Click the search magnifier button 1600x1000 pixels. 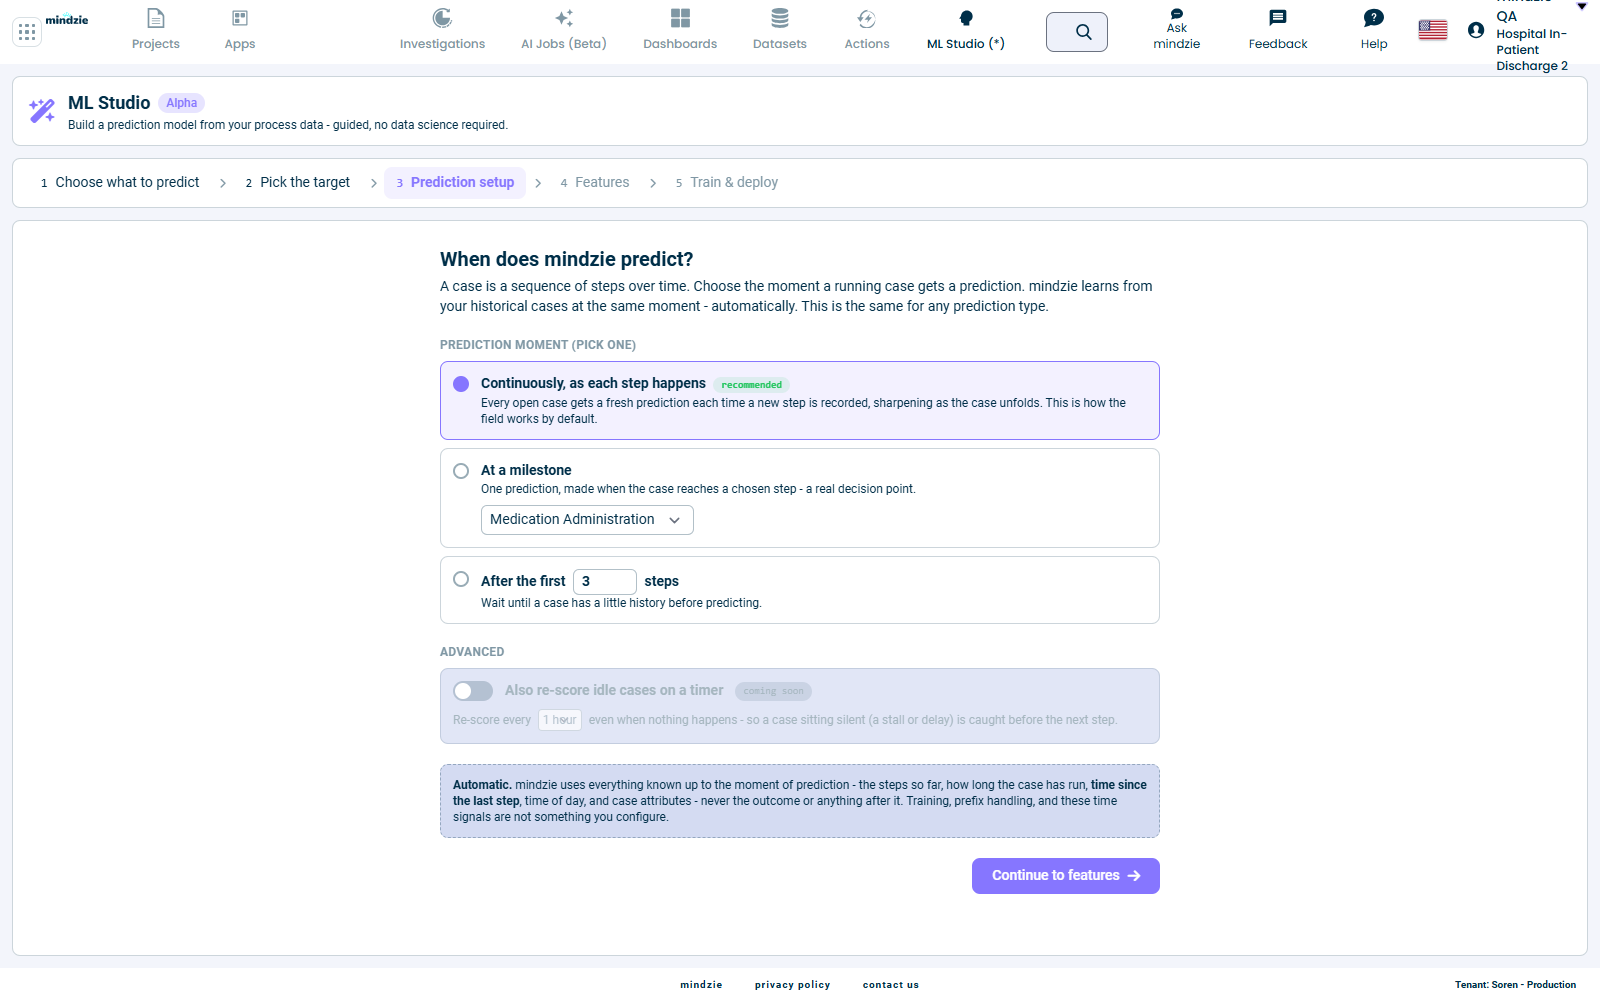pos(1077,32)
